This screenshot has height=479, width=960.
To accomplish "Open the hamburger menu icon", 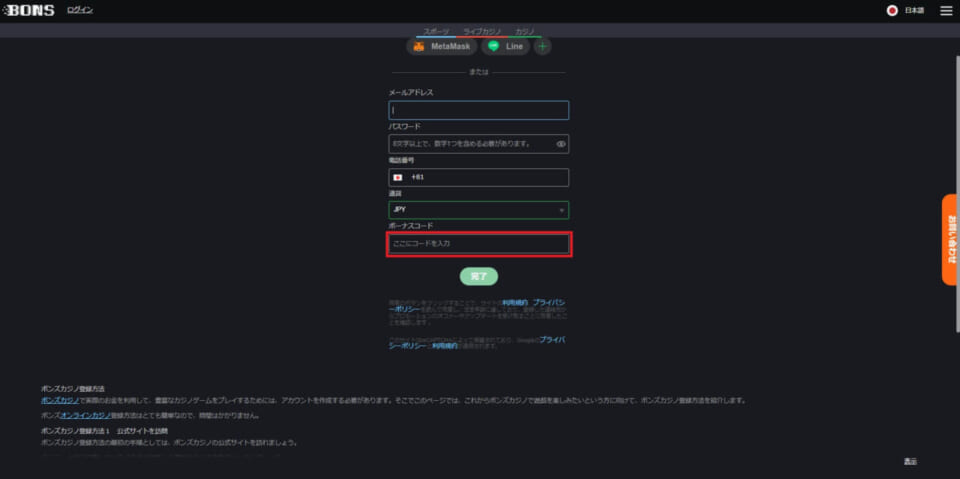I will point(946,11).
